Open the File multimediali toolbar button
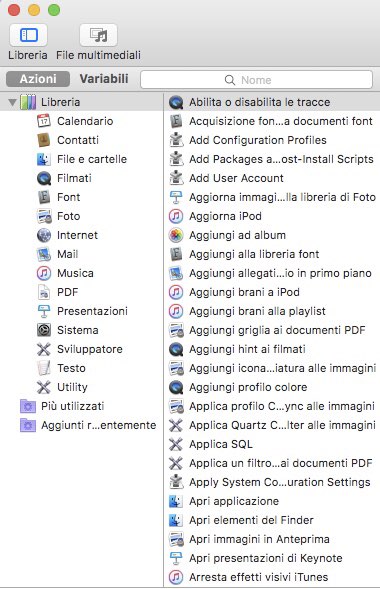This screenshot has width=380, height=589. point(98,35)
